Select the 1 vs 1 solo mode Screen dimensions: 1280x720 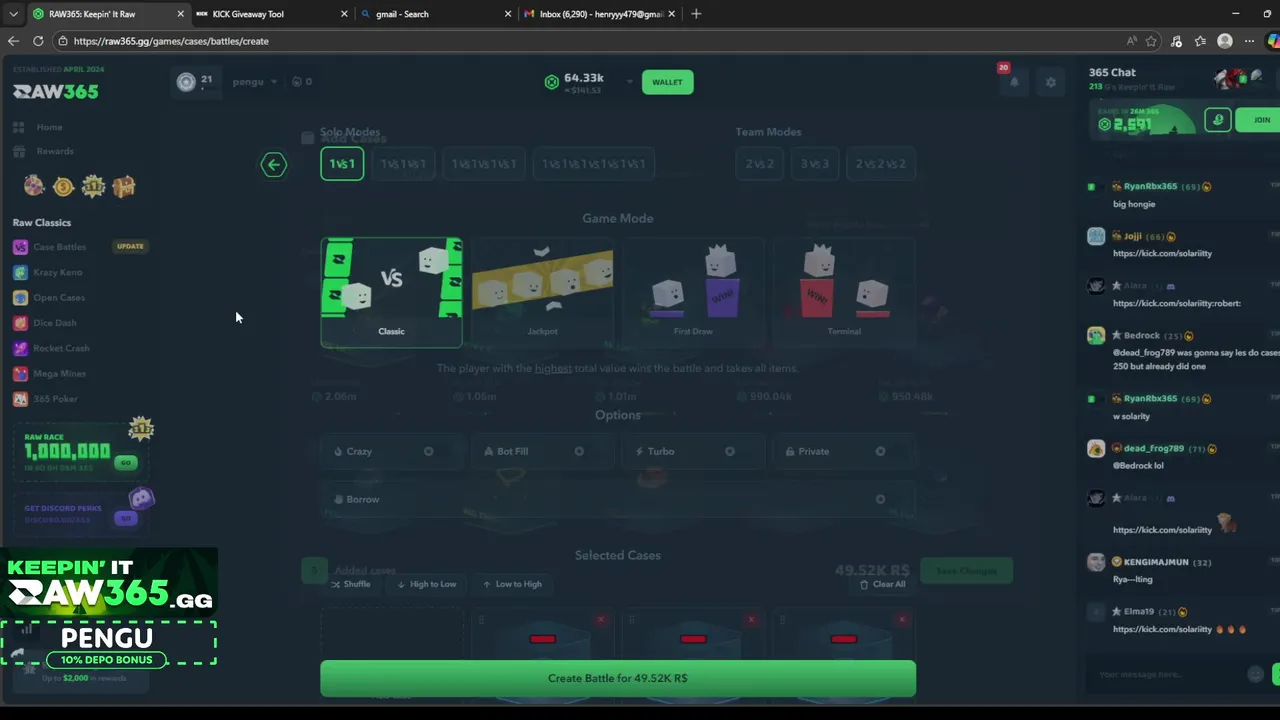coord(342,164)
